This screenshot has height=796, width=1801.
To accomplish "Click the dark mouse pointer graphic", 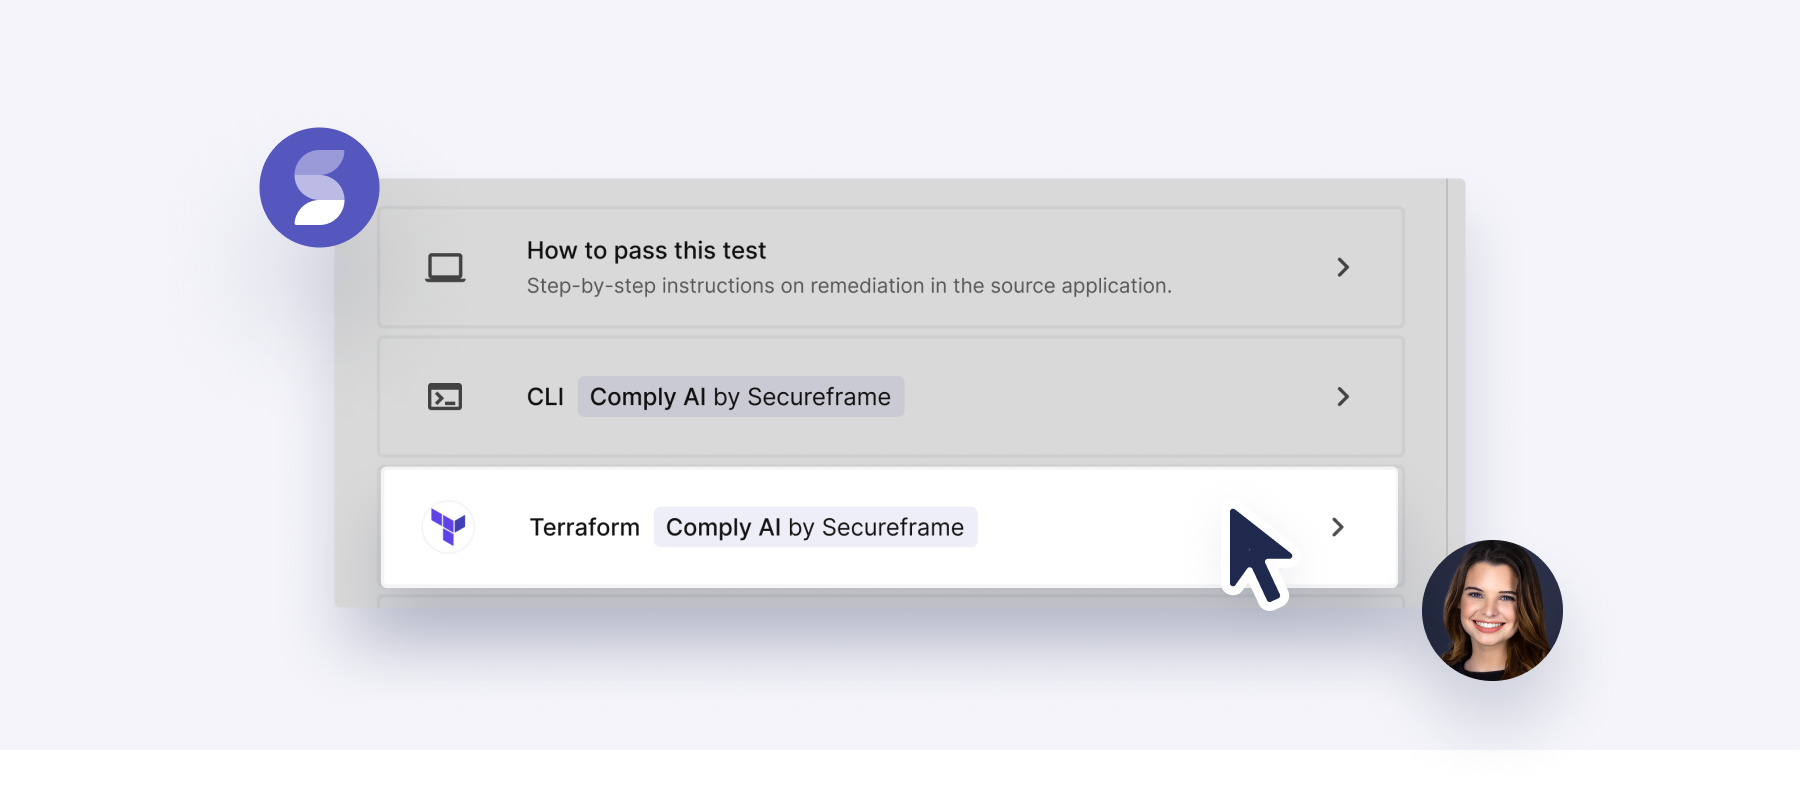I will [1255, 555].
